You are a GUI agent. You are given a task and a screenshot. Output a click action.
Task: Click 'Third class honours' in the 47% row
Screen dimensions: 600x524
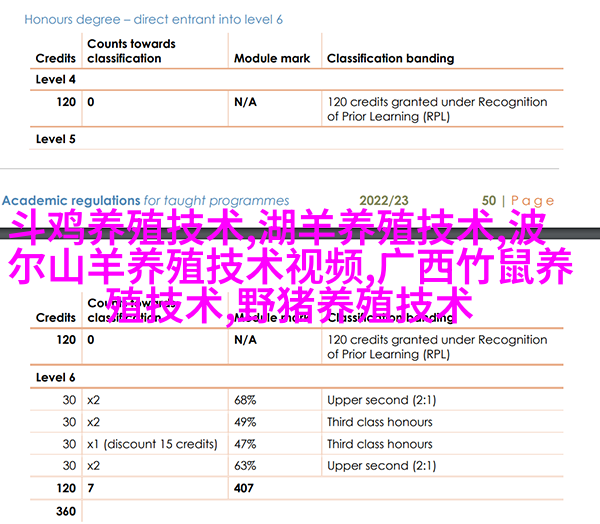point(380,444)
